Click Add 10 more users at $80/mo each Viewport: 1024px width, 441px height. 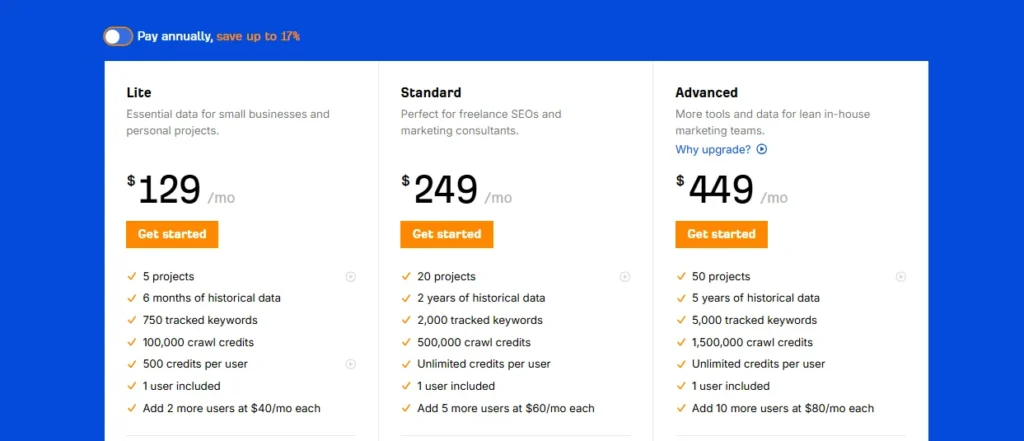[x=782, y=408]
